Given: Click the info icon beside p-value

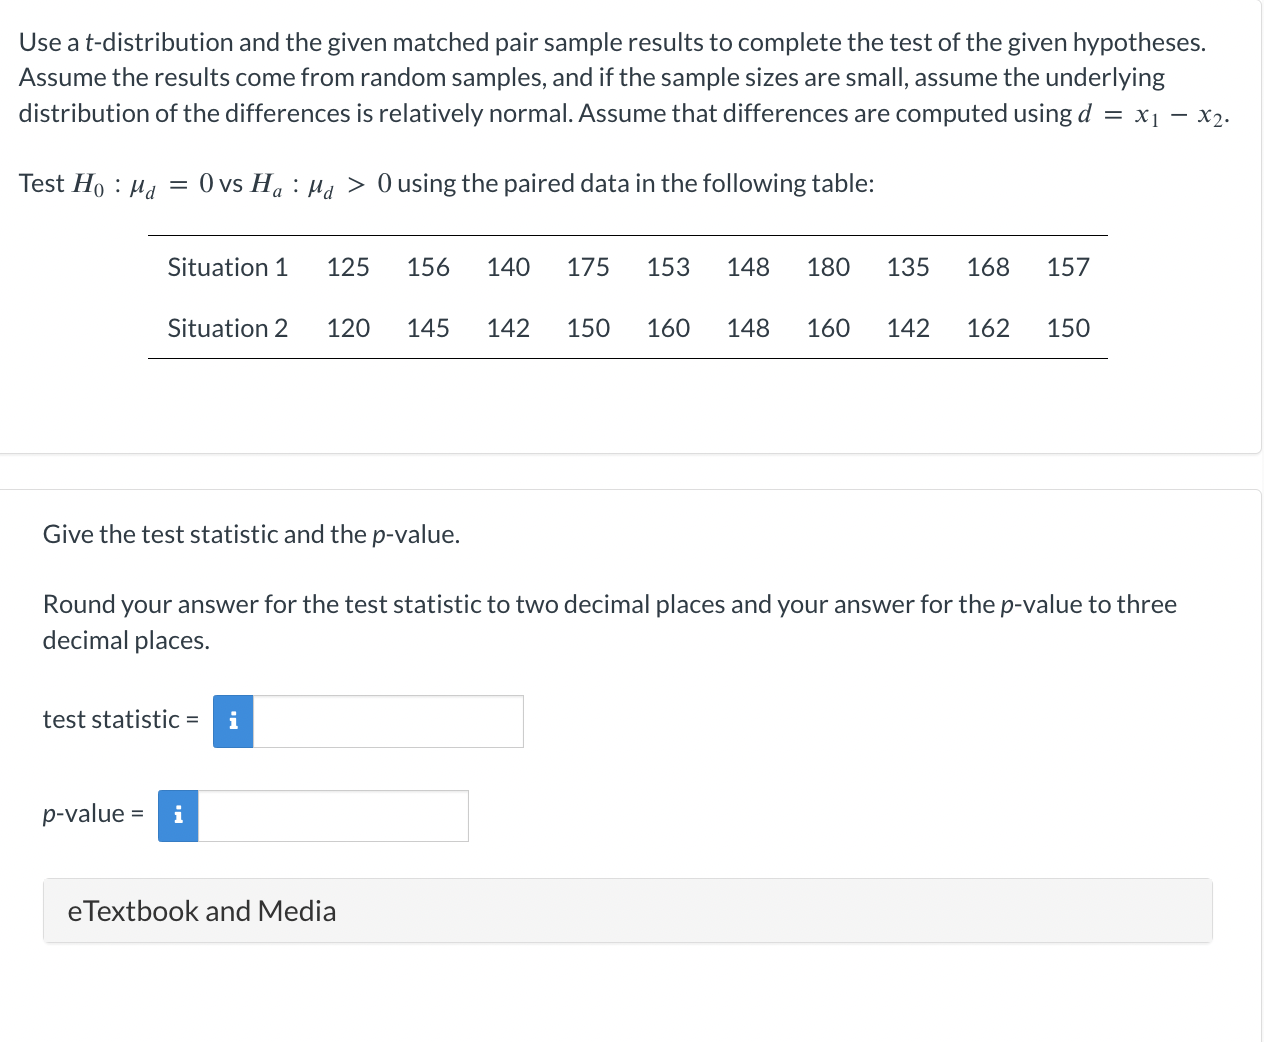Looking at the screenshot, I should coord(177,816).
